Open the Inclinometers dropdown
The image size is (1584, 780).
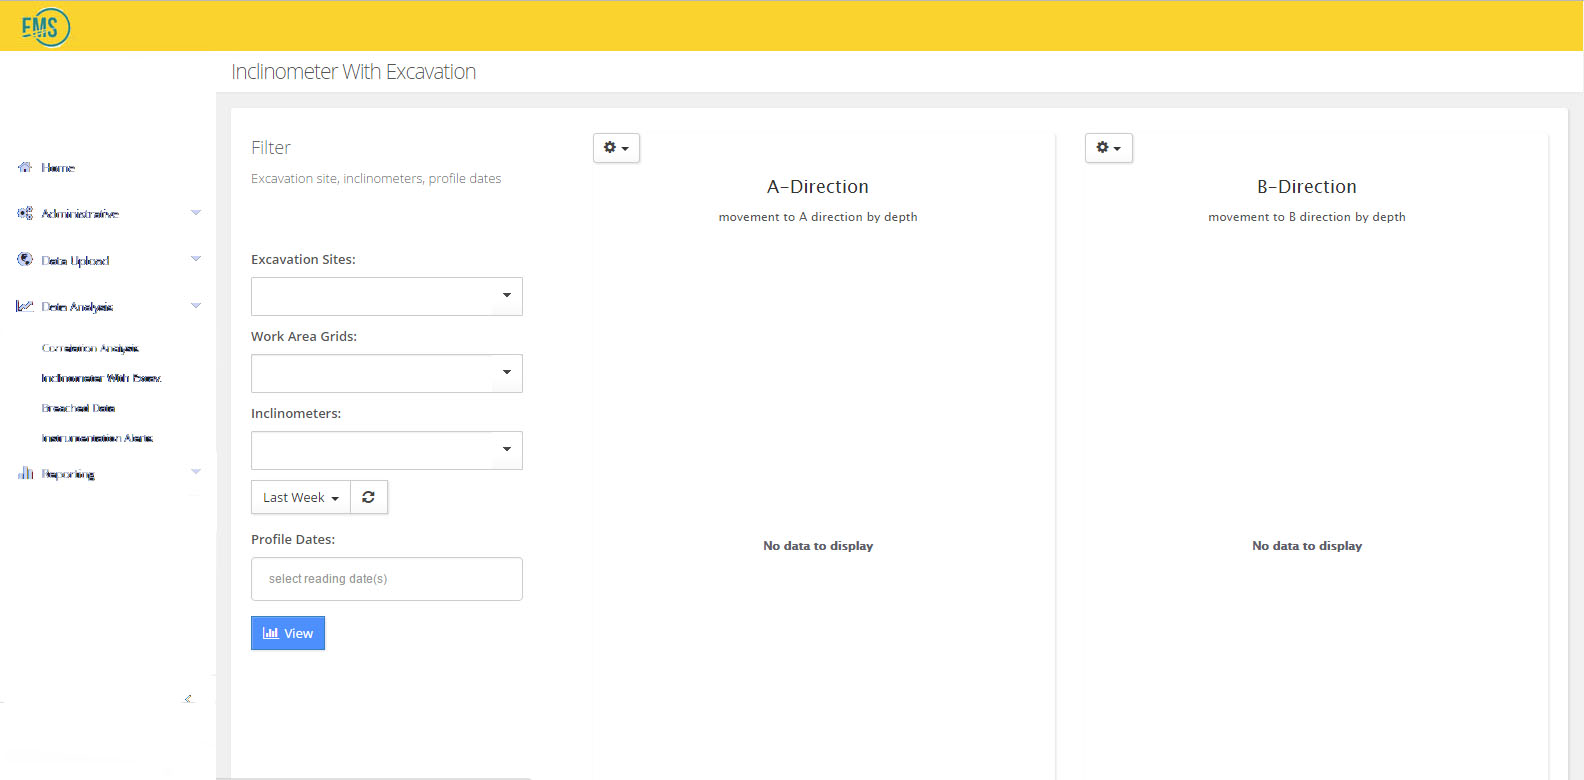[387, 450]
